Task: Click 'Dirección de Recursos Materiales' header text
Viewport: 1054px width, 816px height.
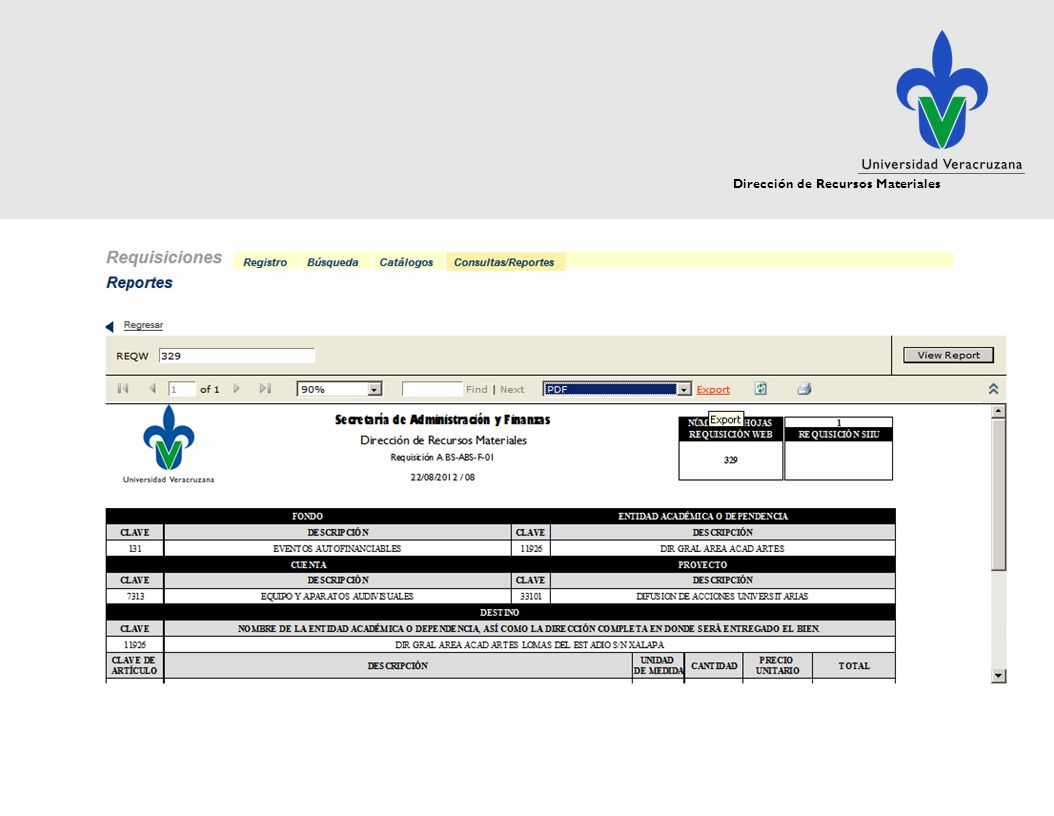Action: [836, 183]
